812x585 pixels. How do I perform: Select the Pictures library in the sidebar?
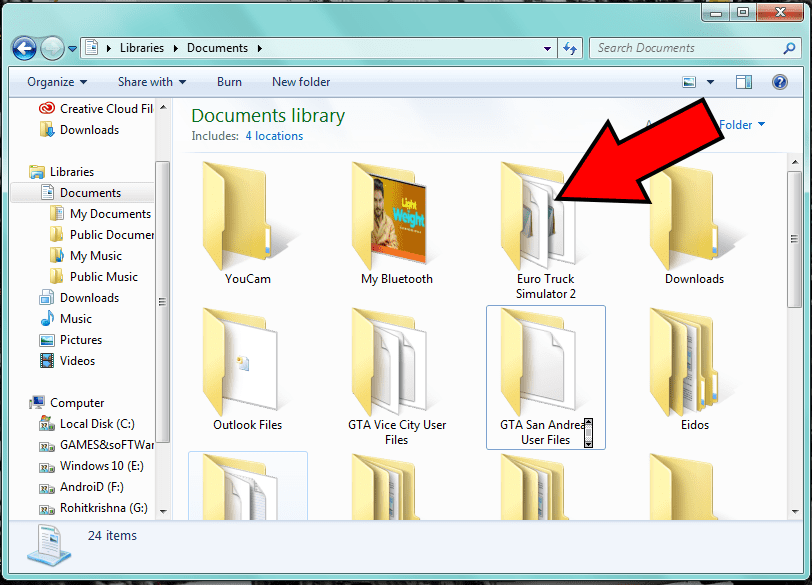pos(71,340)
